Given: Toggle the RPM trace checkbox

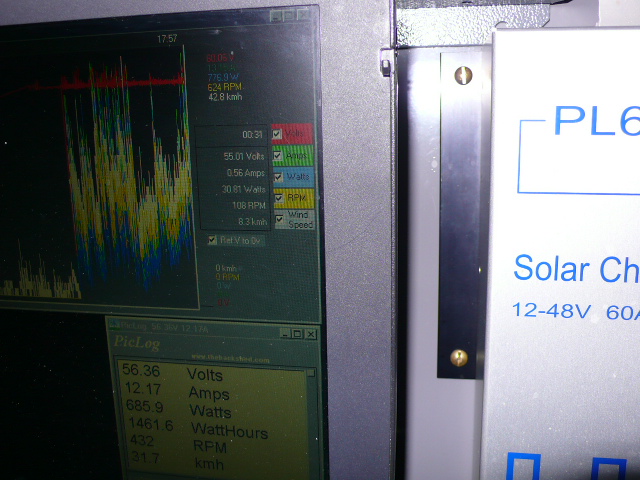Looking at the screenshot, I should coord(278,198).
